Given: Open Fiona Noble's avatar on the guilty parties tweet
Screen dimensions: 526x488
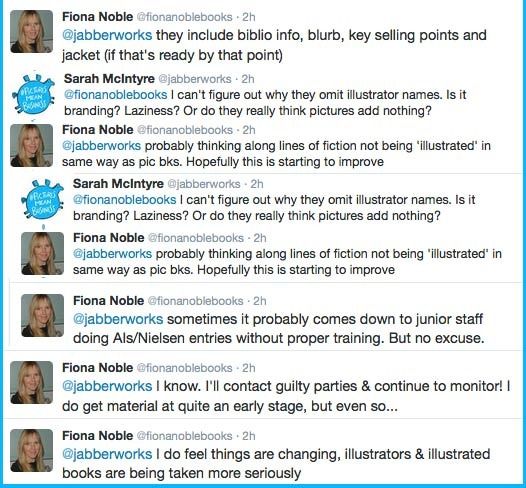Looking at the screenshot, I should [31, 382].
